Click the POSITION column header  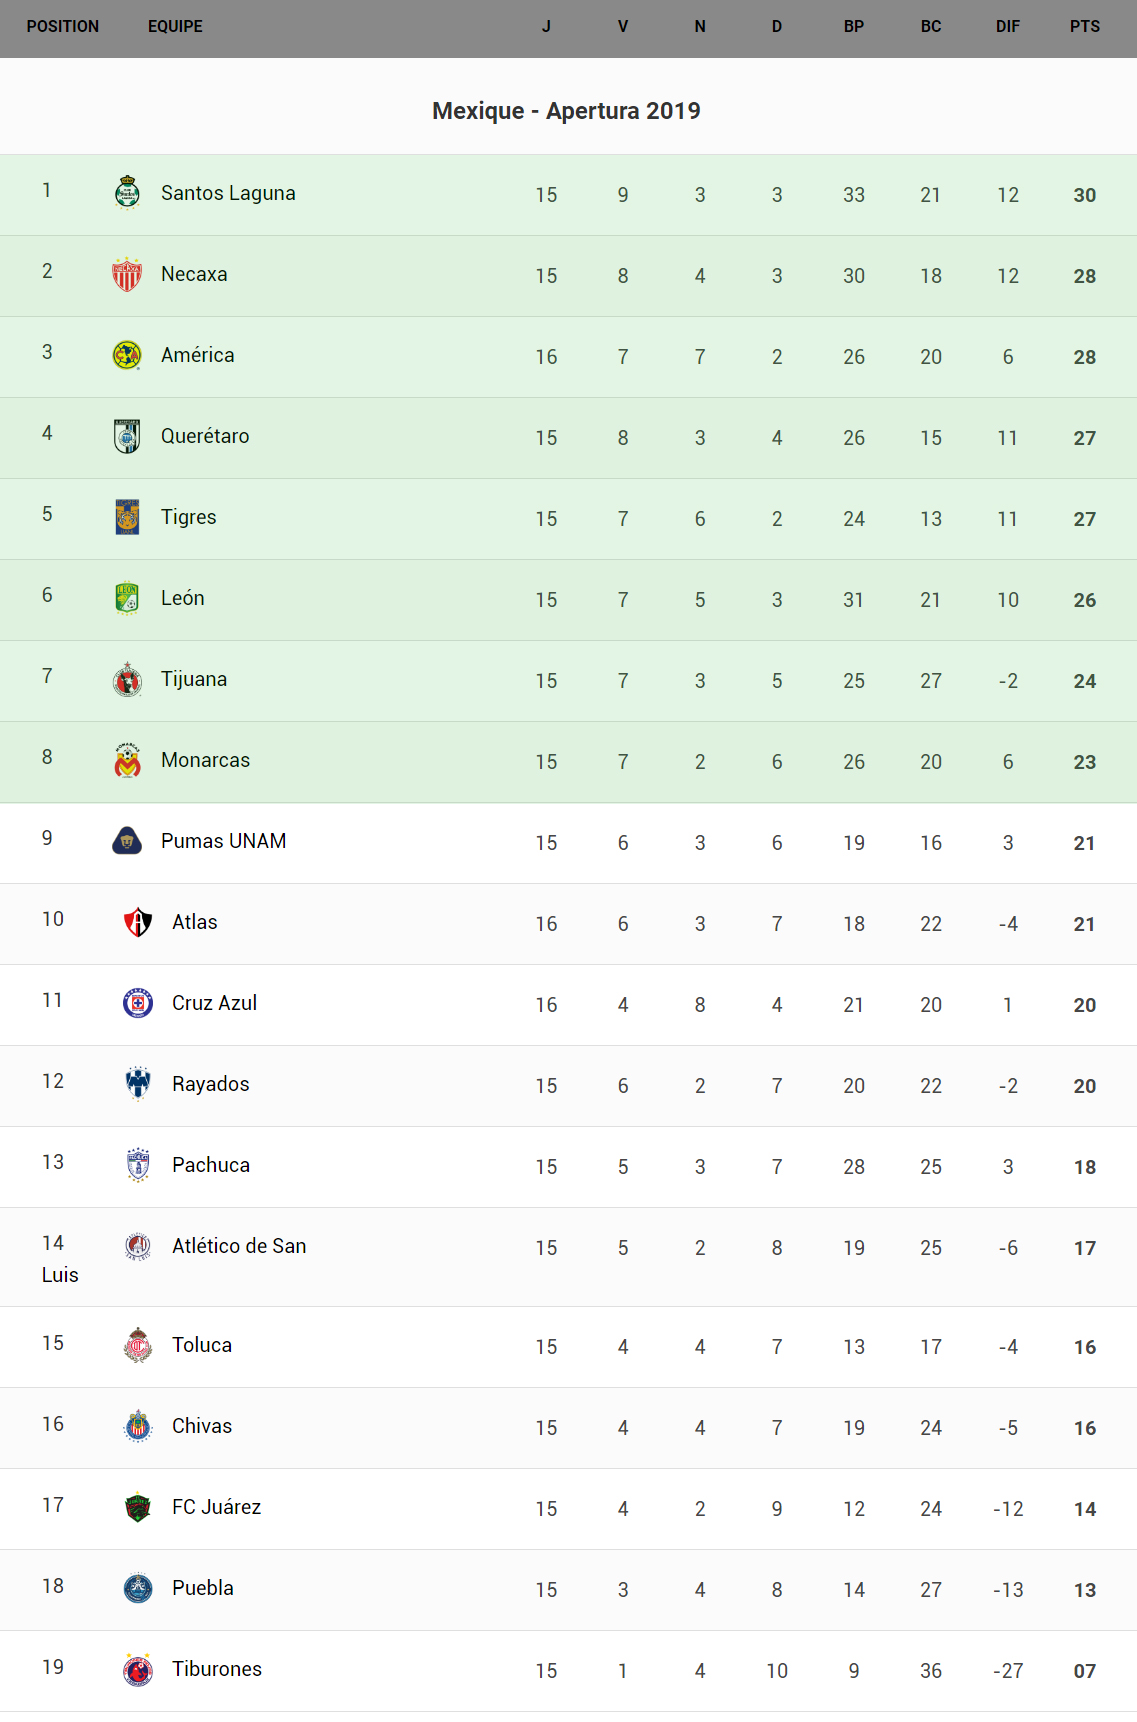click(63, 27)
